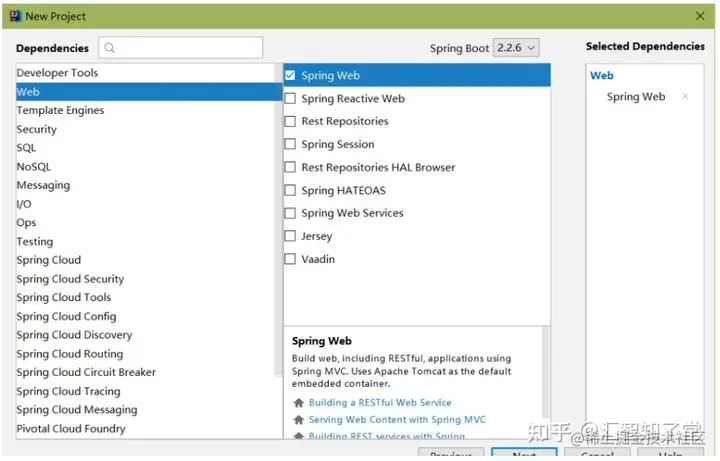The width and height of the screenshot is (720, 461).
Task: Select Spring Cloud Routing category
Action: coord(145,354)
